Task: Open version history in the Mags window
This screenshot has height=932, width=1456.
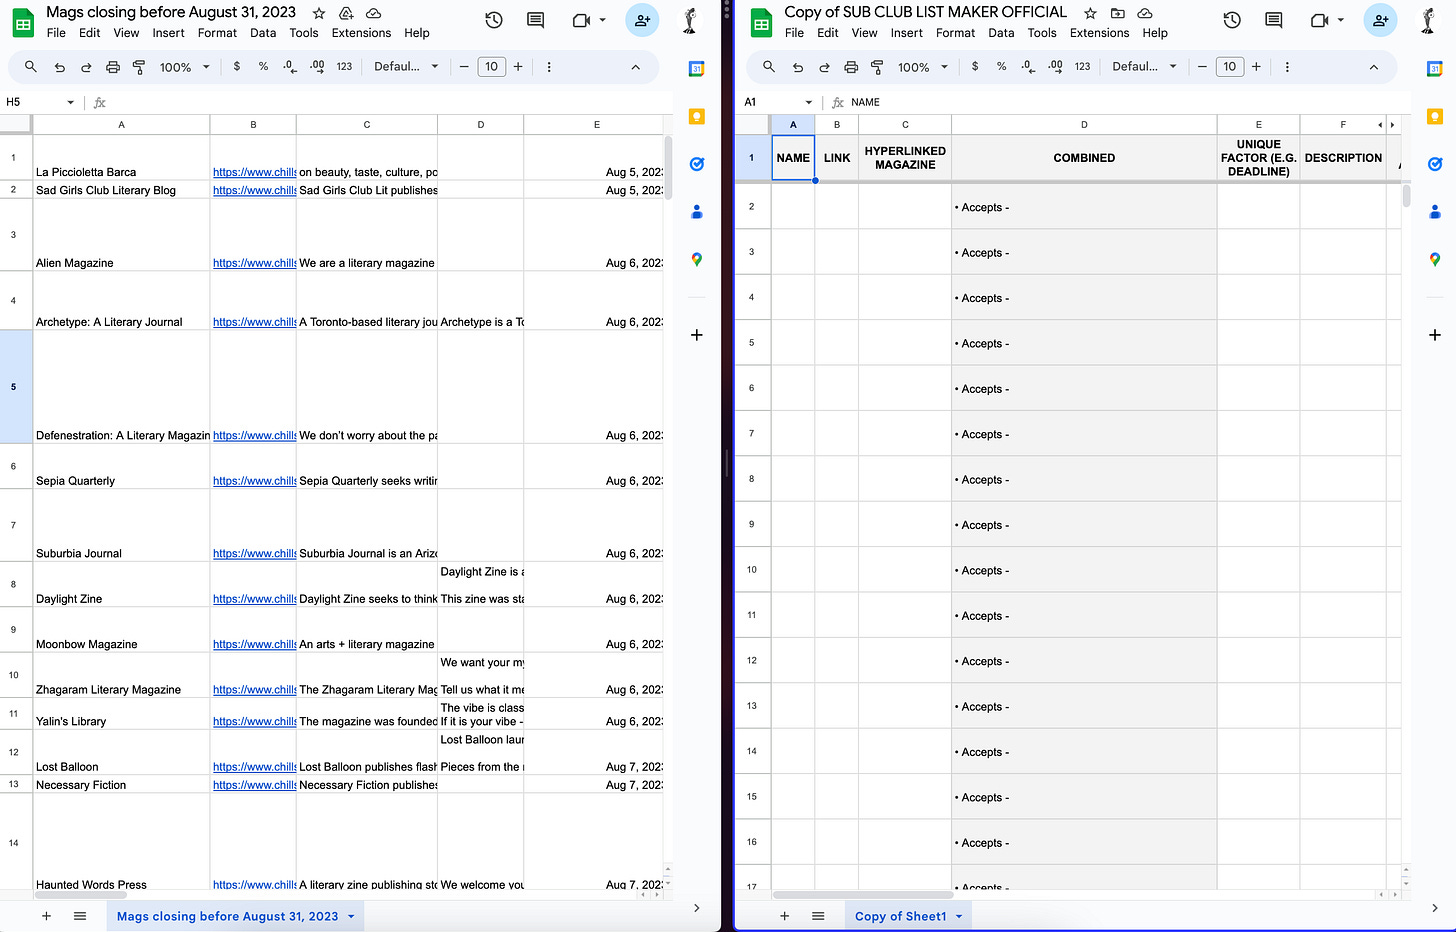Action: point(494,20)
